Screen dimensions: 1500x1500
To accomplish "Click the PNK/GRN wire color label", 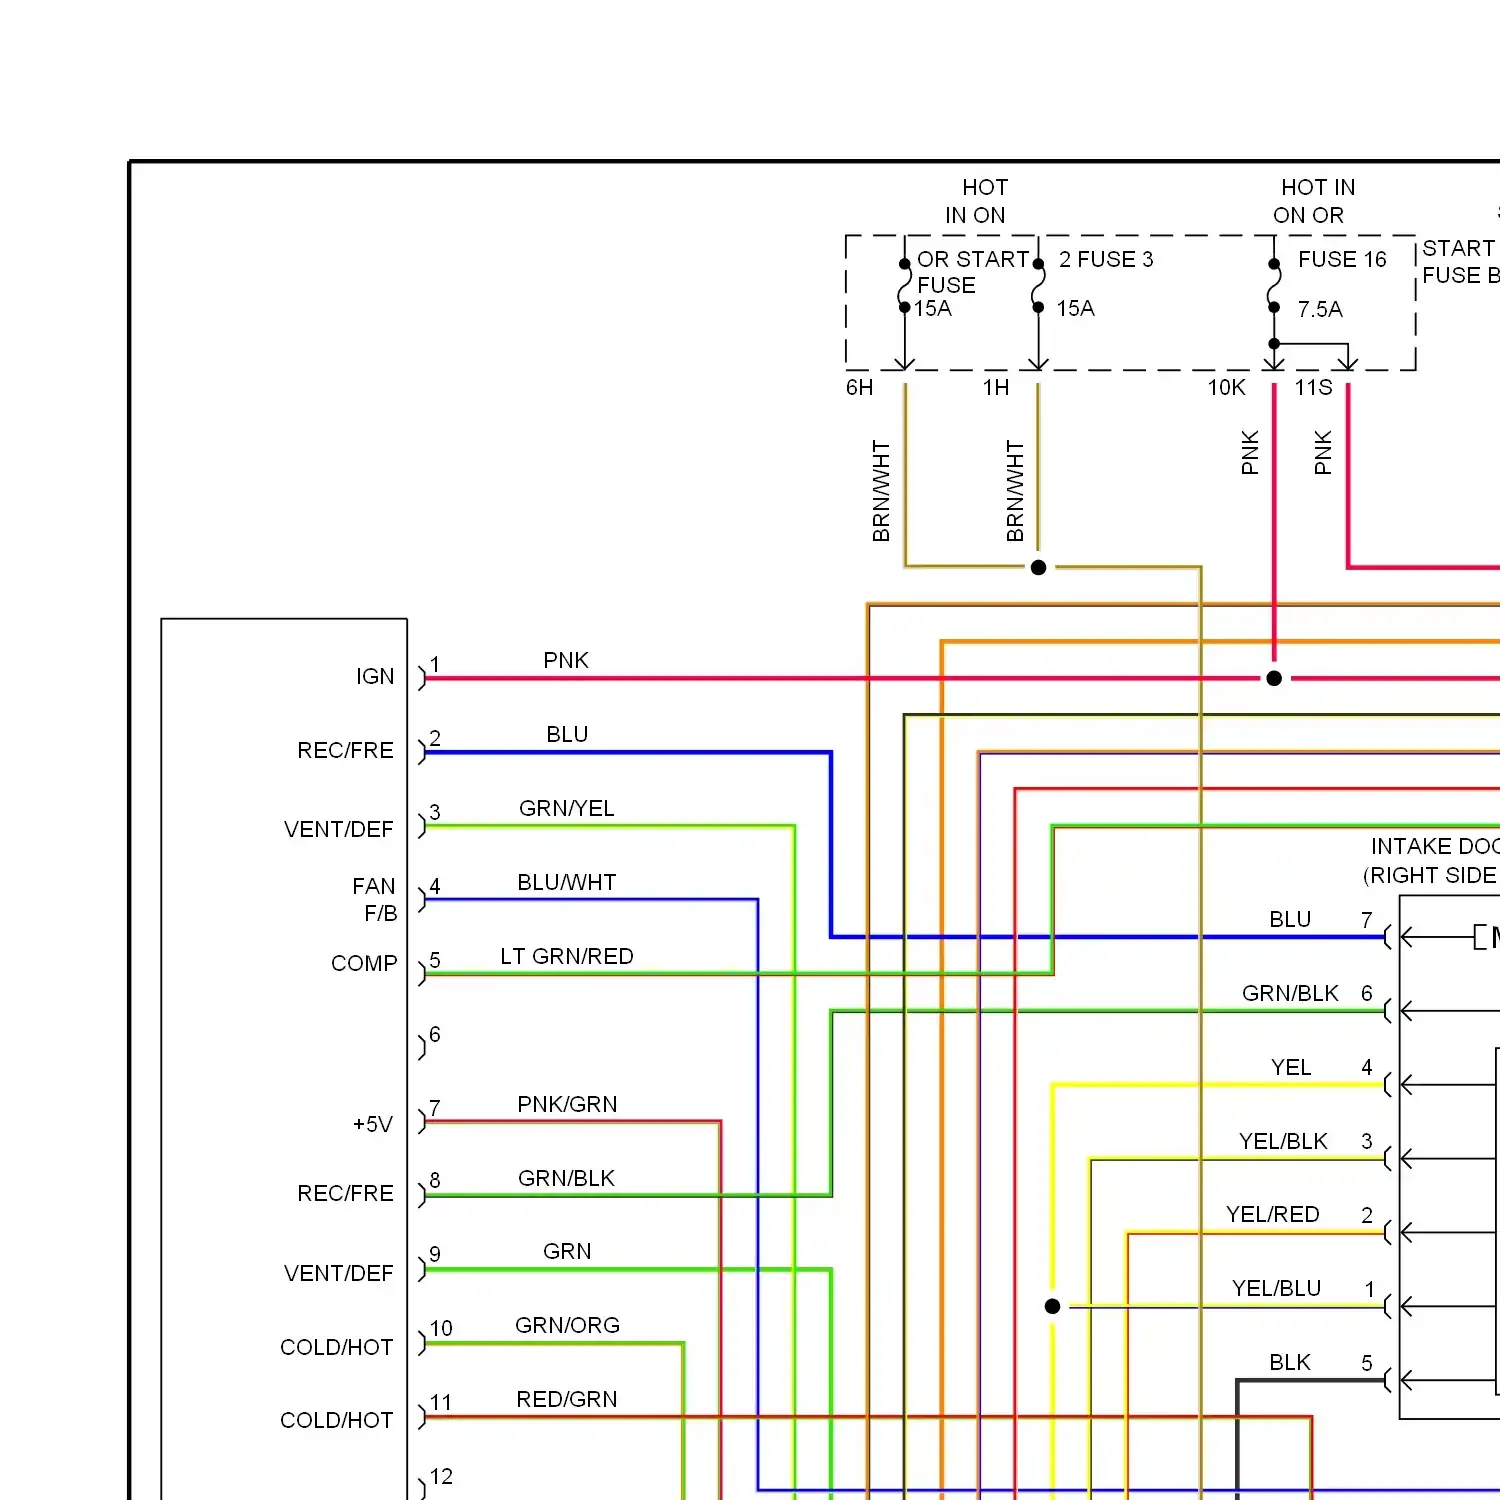I will pos(567,1105).
